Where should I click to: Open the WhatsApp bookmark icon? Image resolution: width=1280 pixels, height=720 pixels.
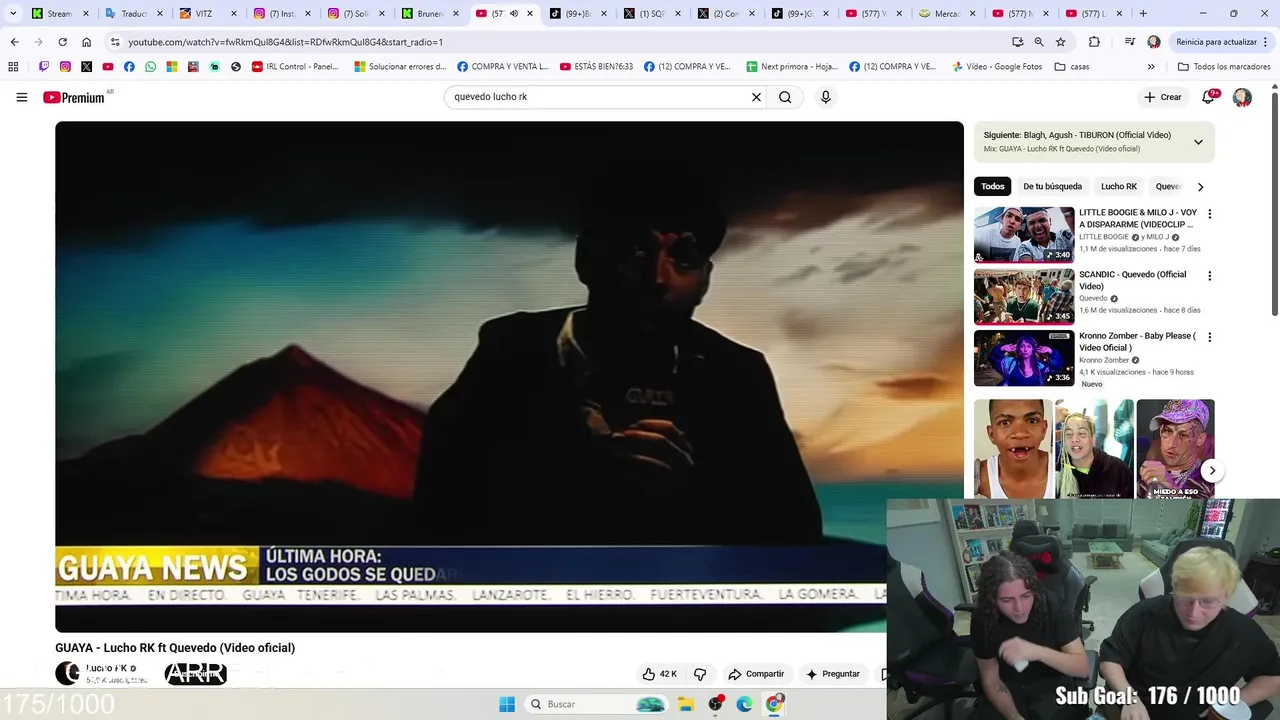(x=150, y=67)
